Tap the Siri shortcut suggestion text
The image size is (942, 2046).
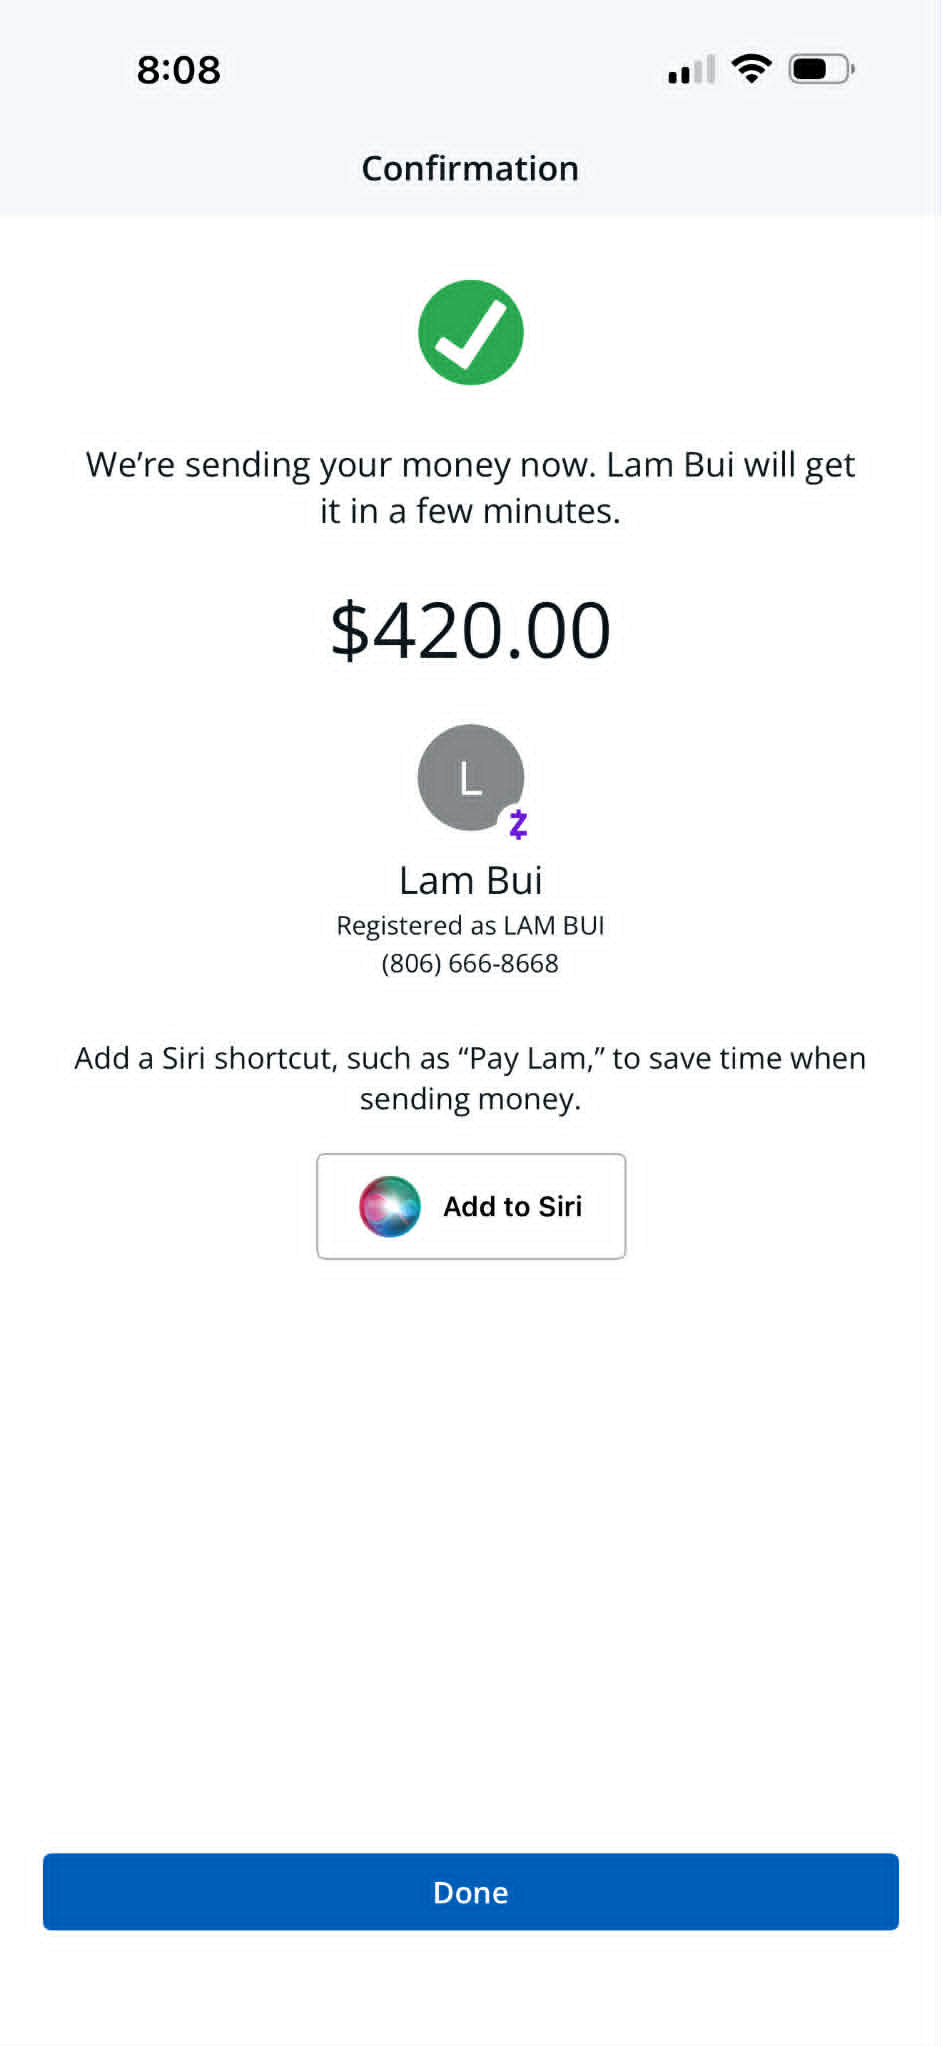pyautogui.click(x=470, y=1078)
